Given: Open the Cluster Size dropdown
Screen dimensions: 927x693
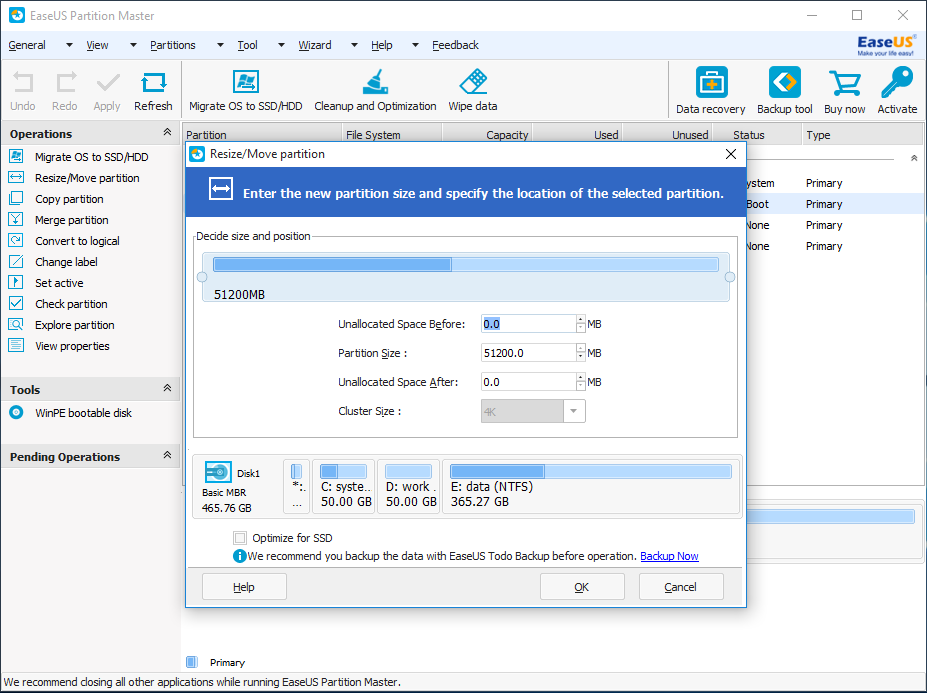Looking at the screenshot, I should click(573, 411).
